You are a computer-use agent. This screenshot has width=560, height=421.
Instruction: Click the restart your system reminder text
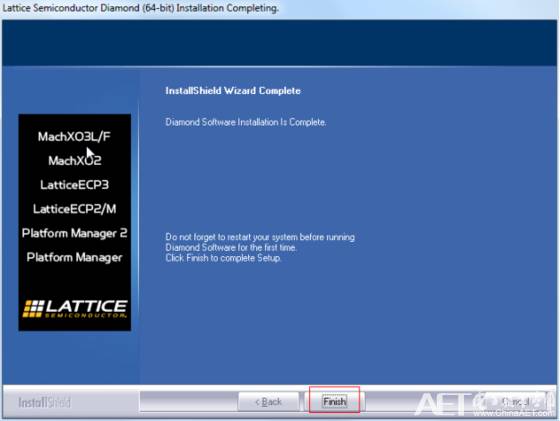(260, 237)
